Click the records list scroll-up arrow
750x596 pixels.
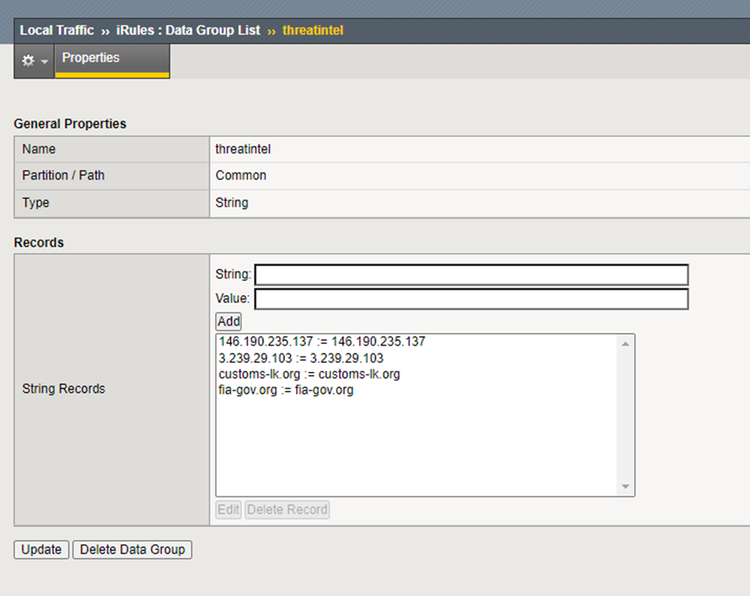pos(626,343)
